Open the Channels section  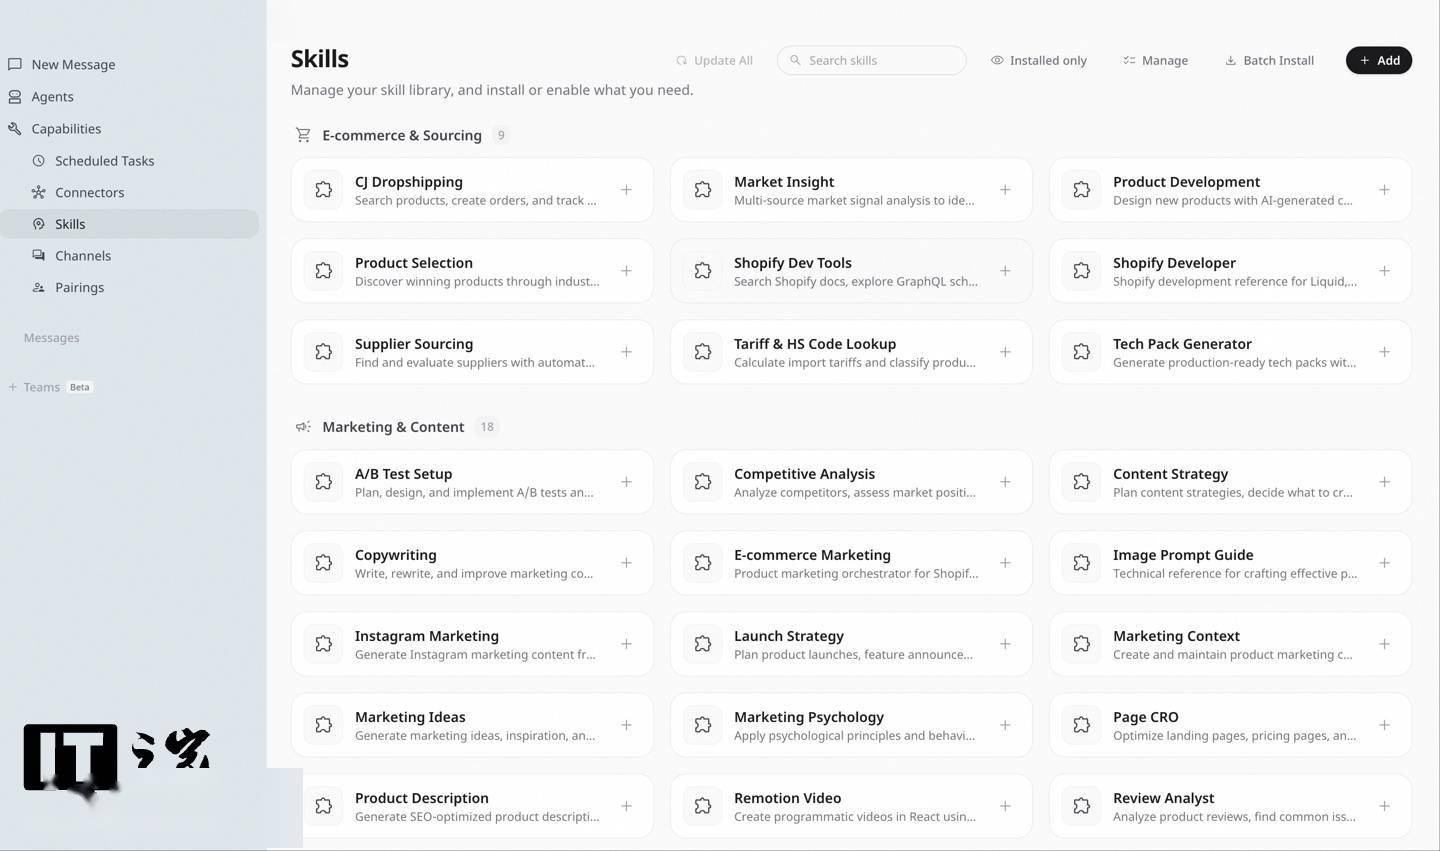click(x=82, y=256)
